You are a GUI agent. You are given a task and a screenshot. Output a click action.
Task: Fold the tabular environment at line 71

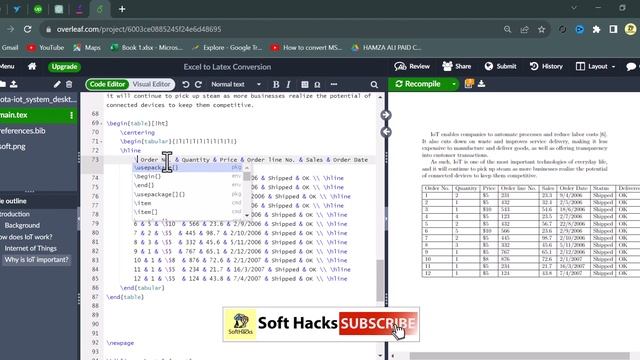102,142
